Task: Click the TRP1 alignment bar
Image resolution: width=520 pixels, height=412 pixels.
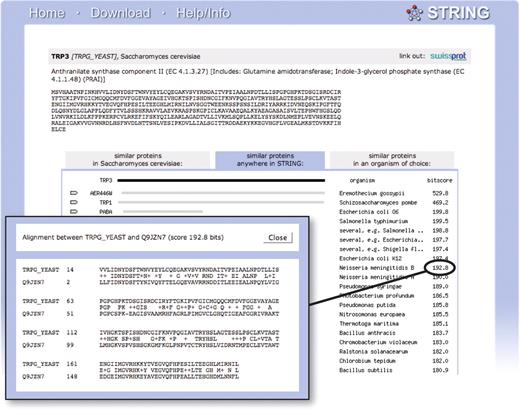Action: (221, 202)
